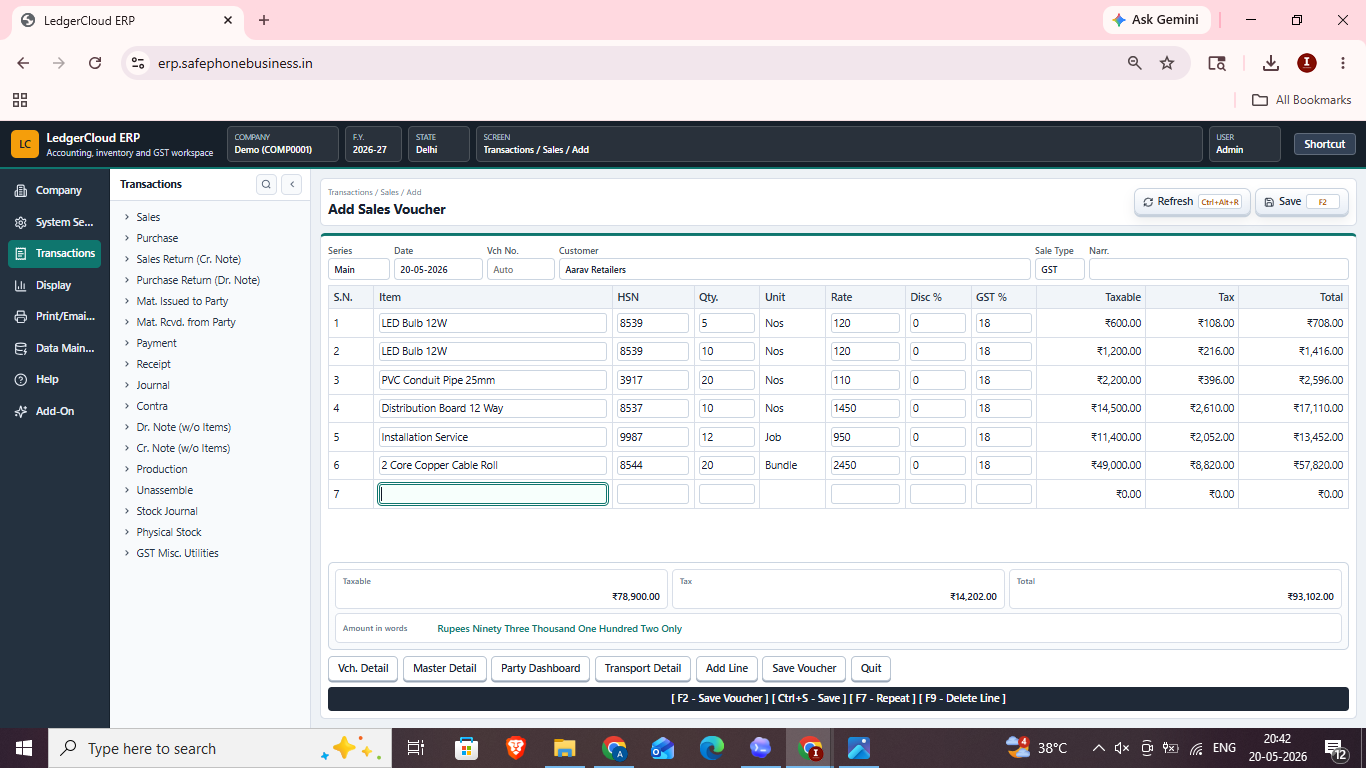Open File Explorer from taskbar
Viewport: 1366px width, 768px height.
coord(565,748)
